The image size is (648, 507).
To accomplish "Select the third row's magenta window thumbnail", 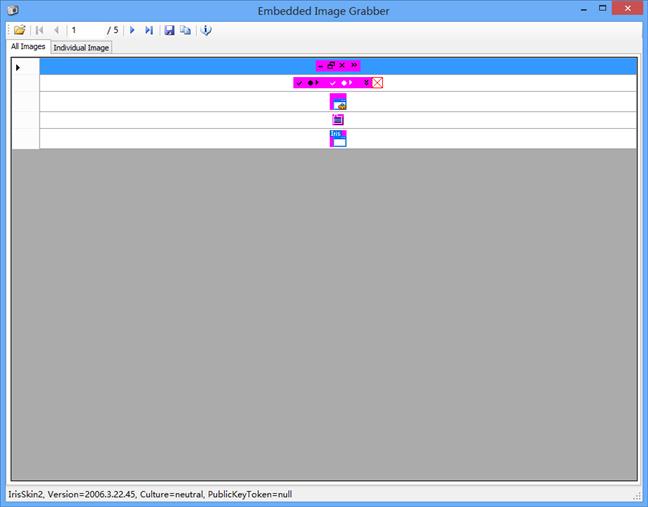I will 338,102.
